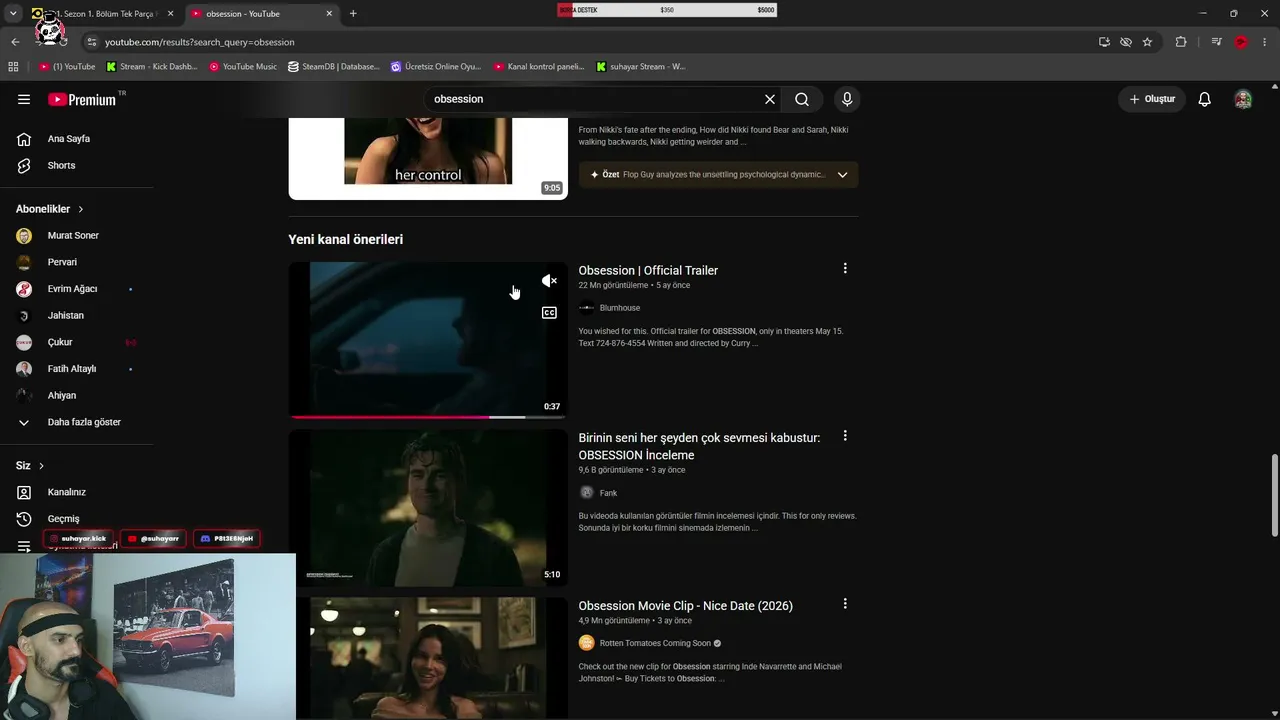Open the 5:10 İnceleme video thumbnail
Image resolution: width=1280 pixels, height=720 pixels.
tap(428, 508)
